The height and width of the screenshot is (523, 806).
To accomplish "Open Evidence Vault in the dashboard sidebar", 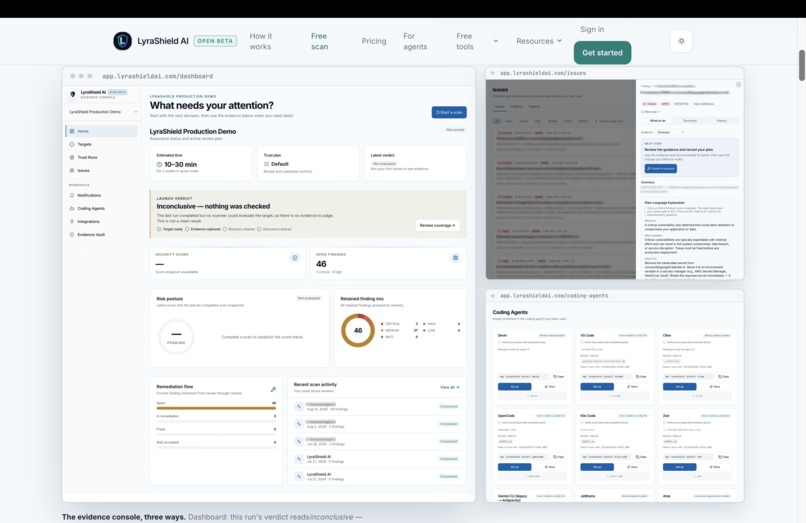I will [x=102, y=235].
